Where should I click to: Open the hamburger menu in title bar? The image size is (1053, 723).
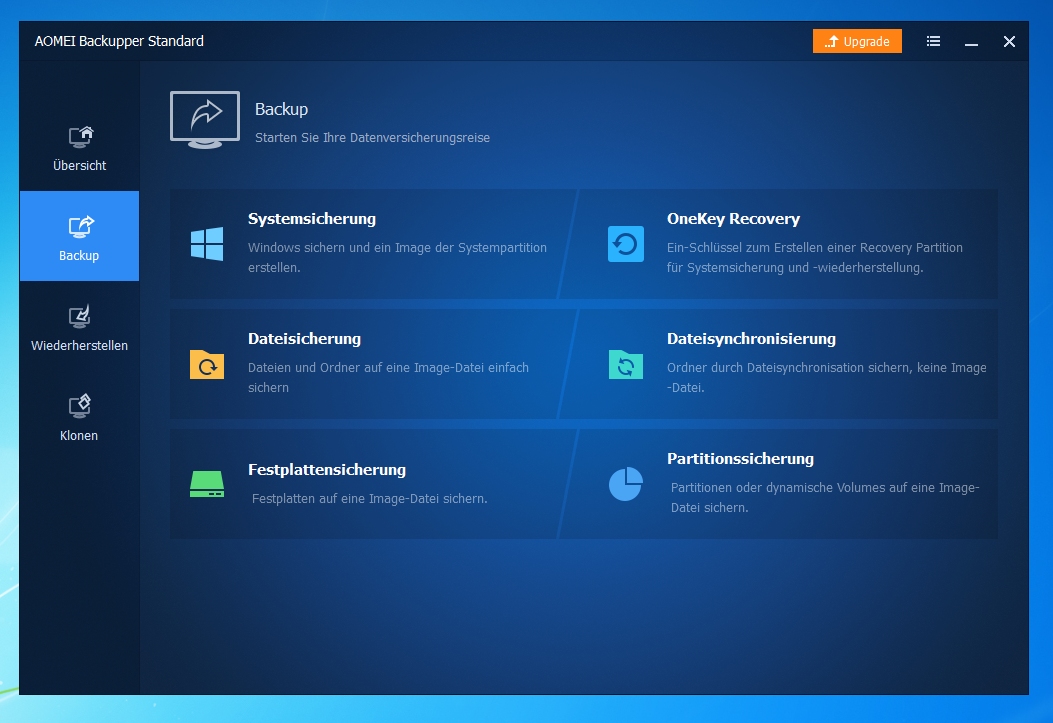[933, 41]
